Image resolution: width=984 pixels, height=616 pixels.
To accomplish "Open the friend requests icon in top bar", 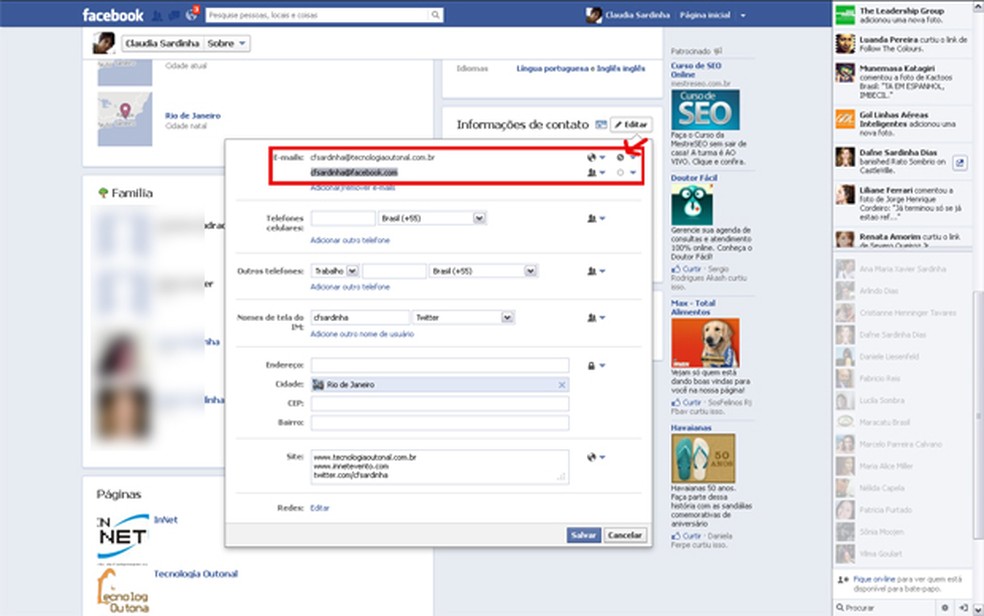I will (157, 15).
